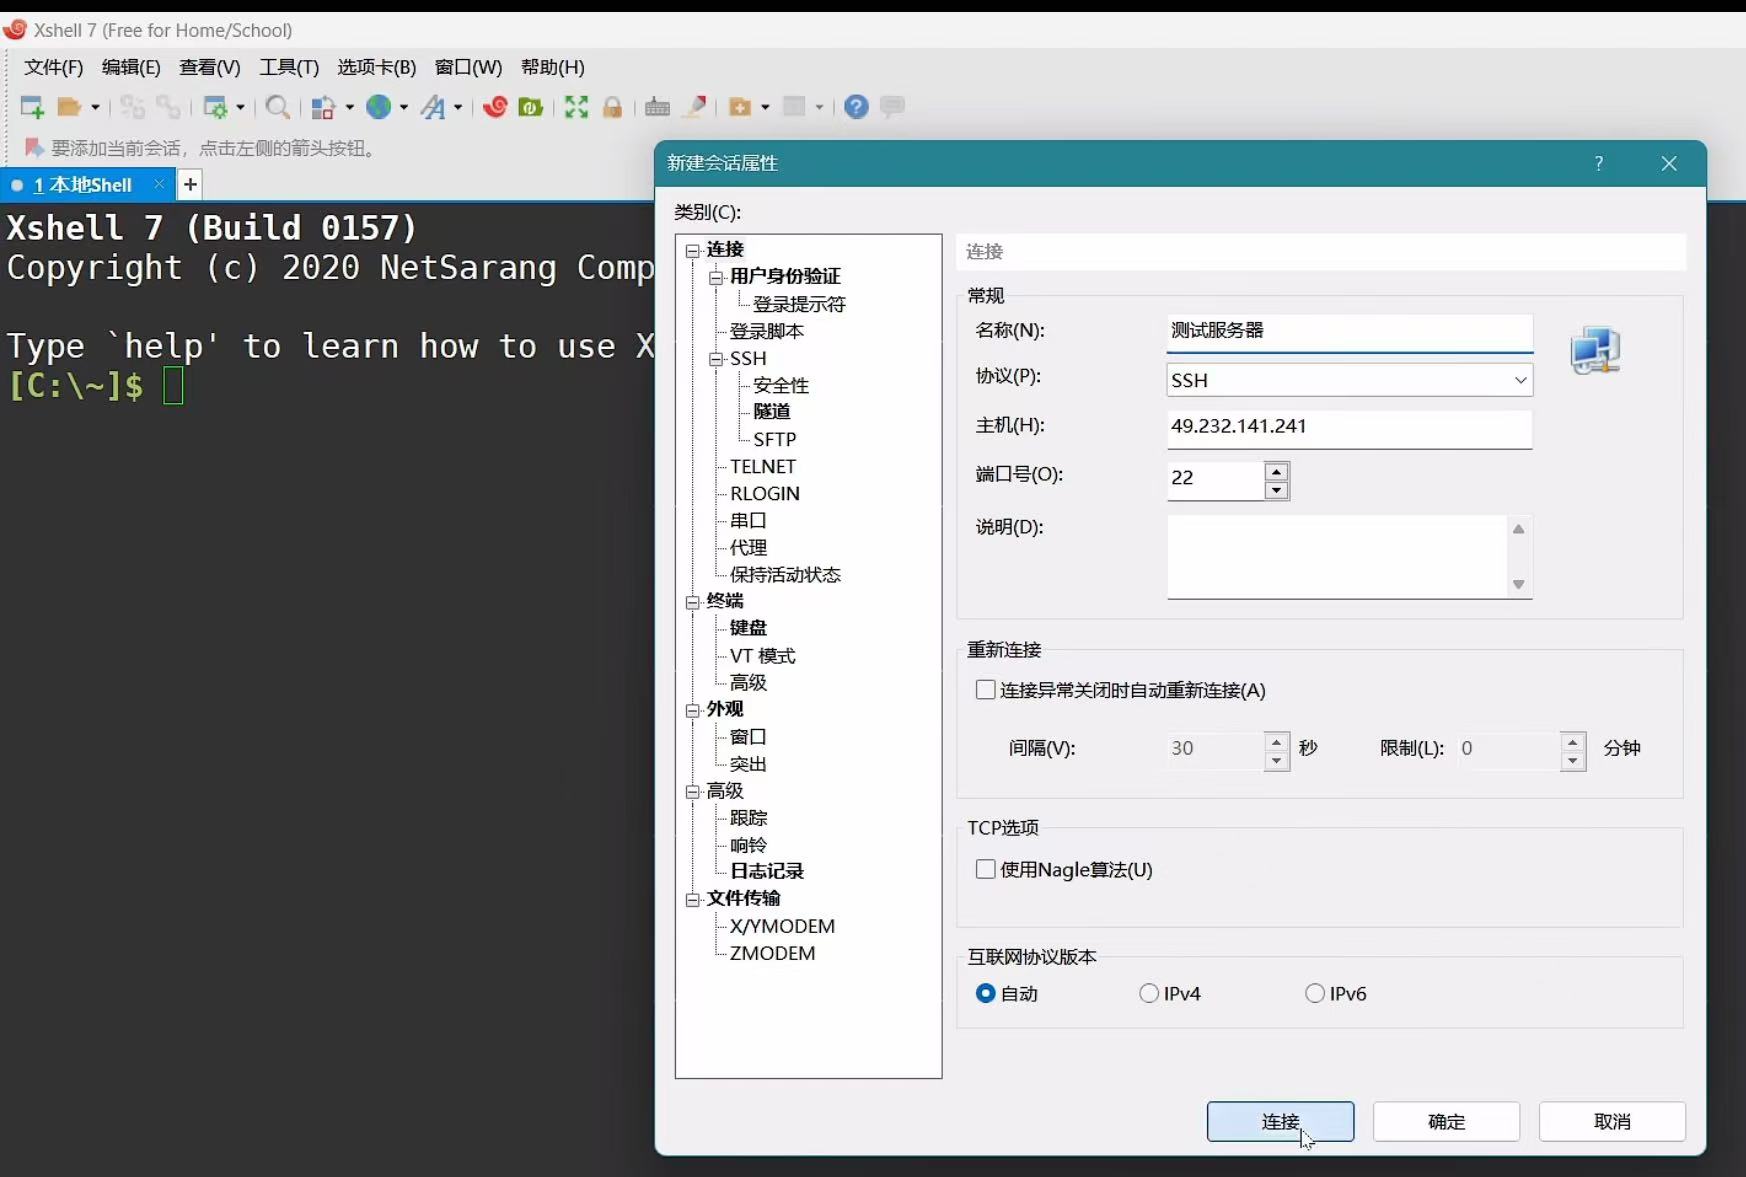
Task: Click the Find magnifier icon
Action: [278, 107]
